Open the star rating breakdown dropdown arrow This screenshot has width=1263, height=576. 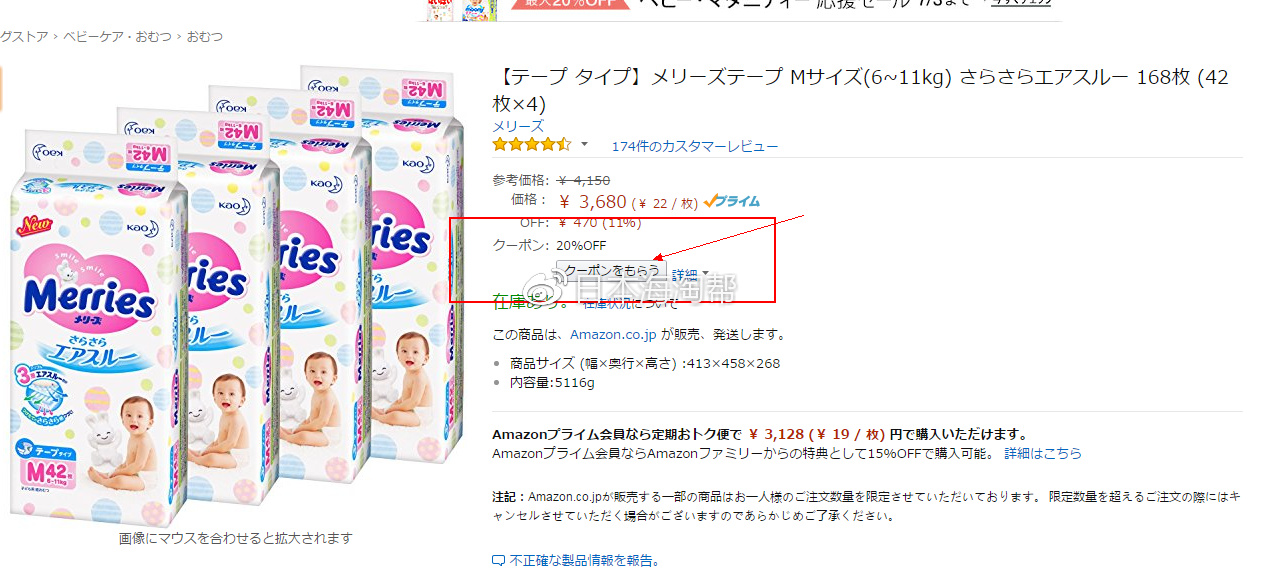pyautogui.click(x=584, y=145)
